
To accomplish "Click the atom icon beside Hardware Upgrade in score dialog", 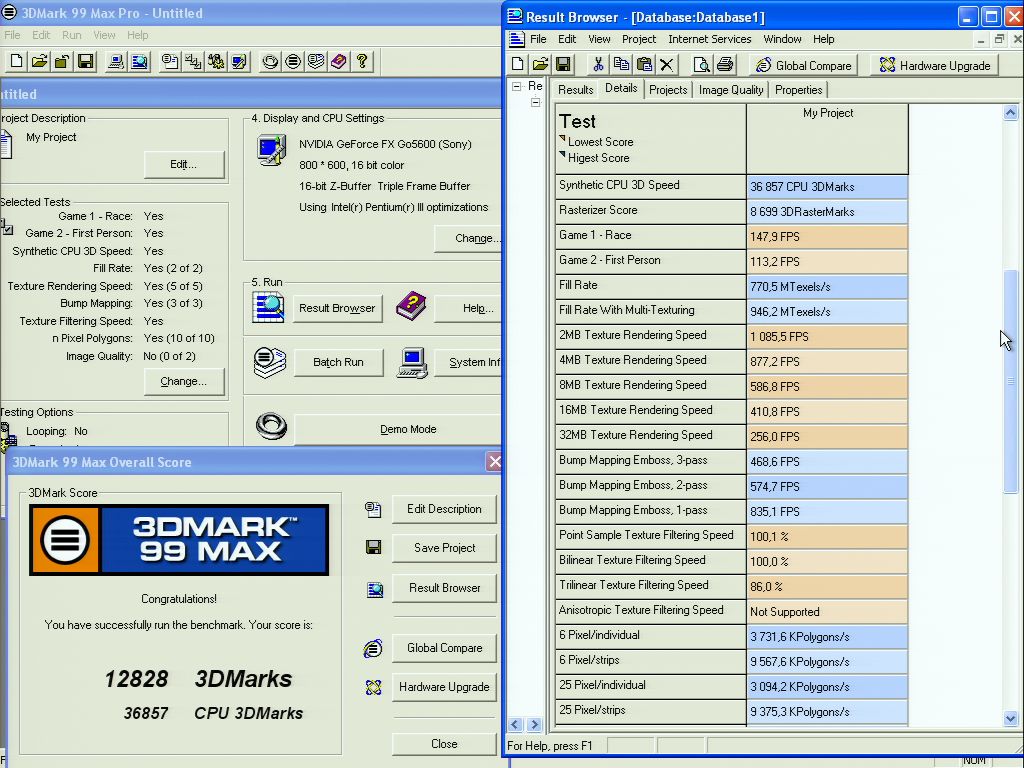I will (x=374, y=687).
